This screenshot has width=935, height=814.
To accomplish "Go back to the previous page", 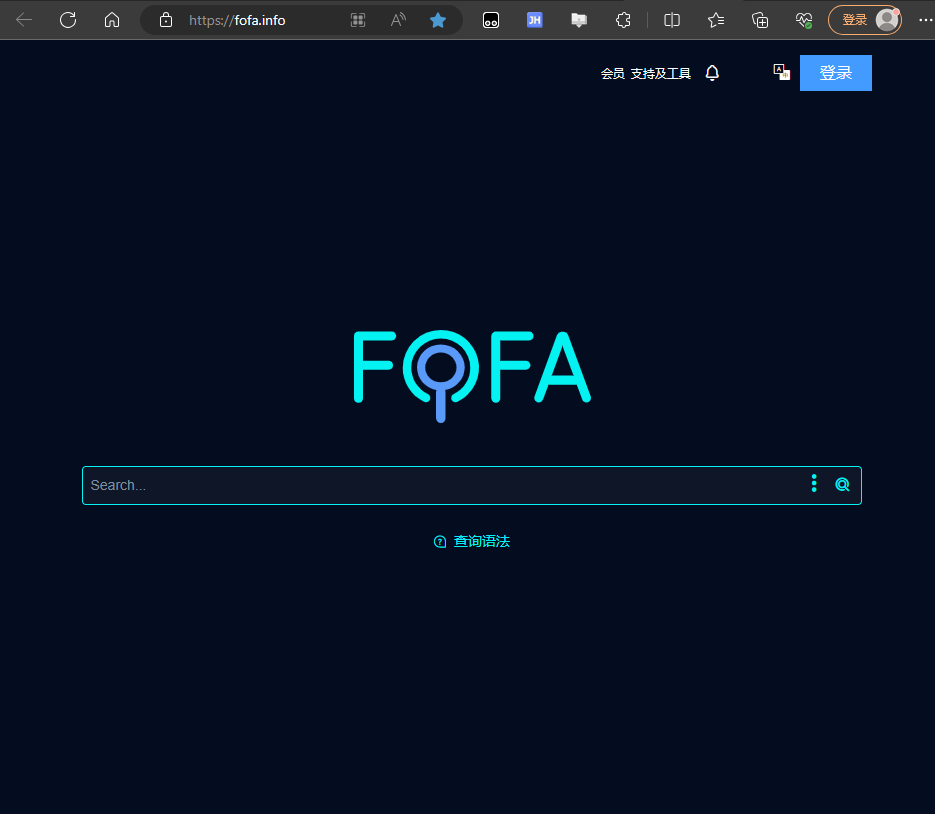I will click(24, 20).
